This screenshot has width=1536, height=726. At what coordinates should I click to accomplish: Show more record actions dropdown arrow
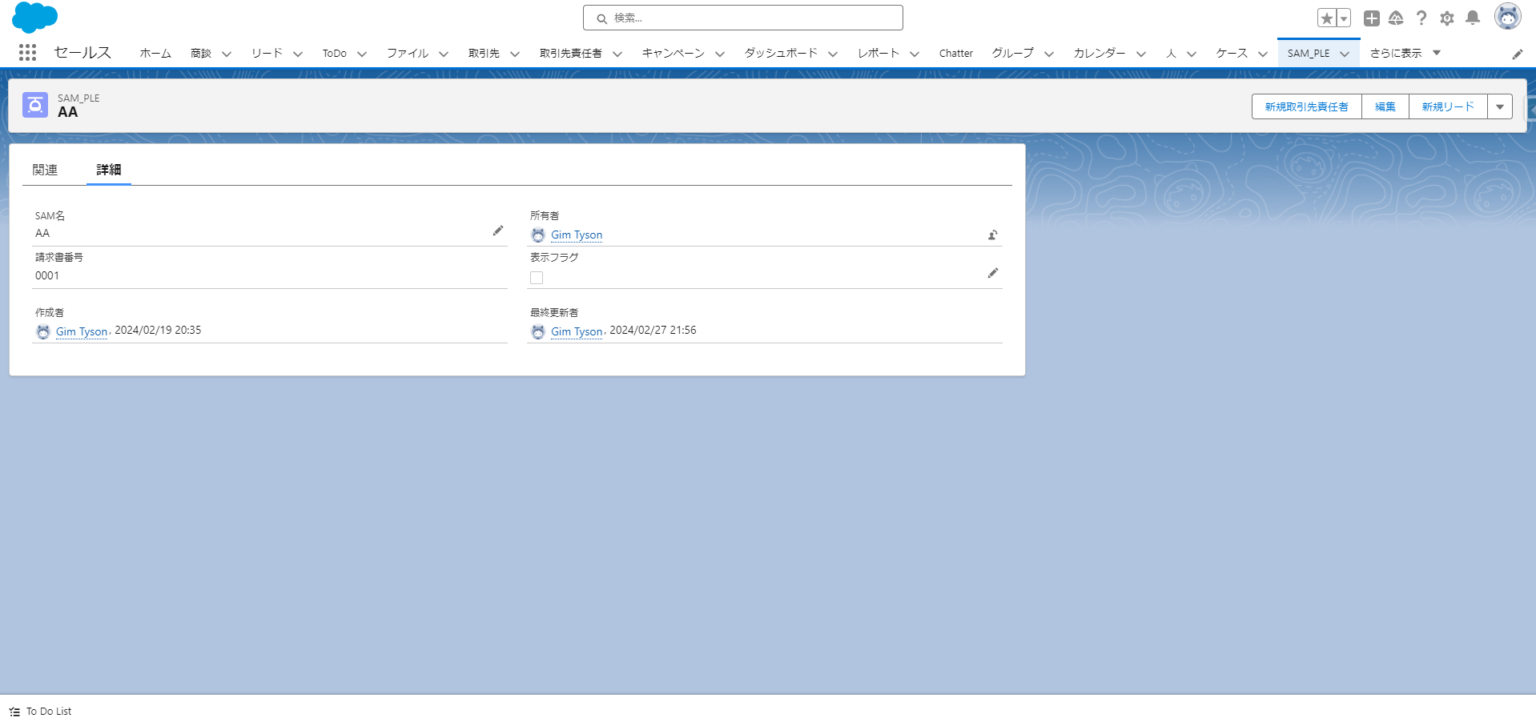click(1499, 107)
